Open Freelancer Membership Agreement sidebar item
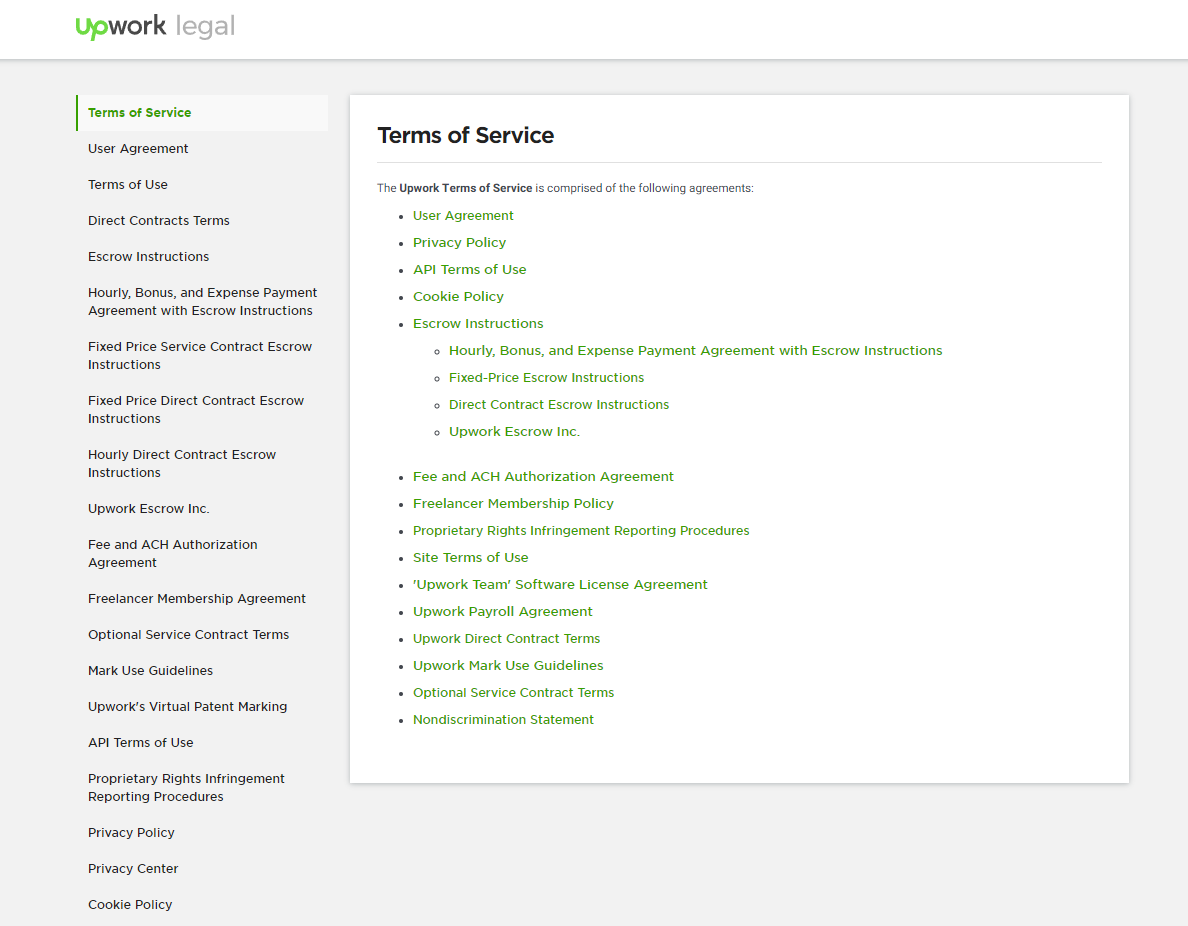 (x=197, y=599)
